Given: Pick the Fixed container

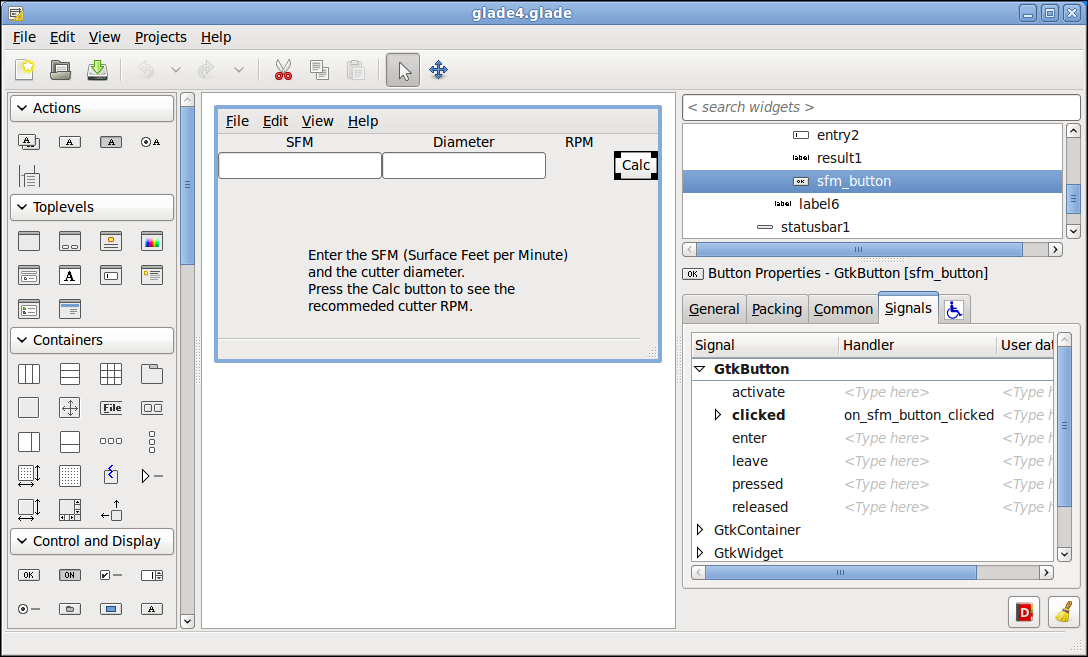Looking at the screenshot, I should pyautogui.click(x=69, y=476).
